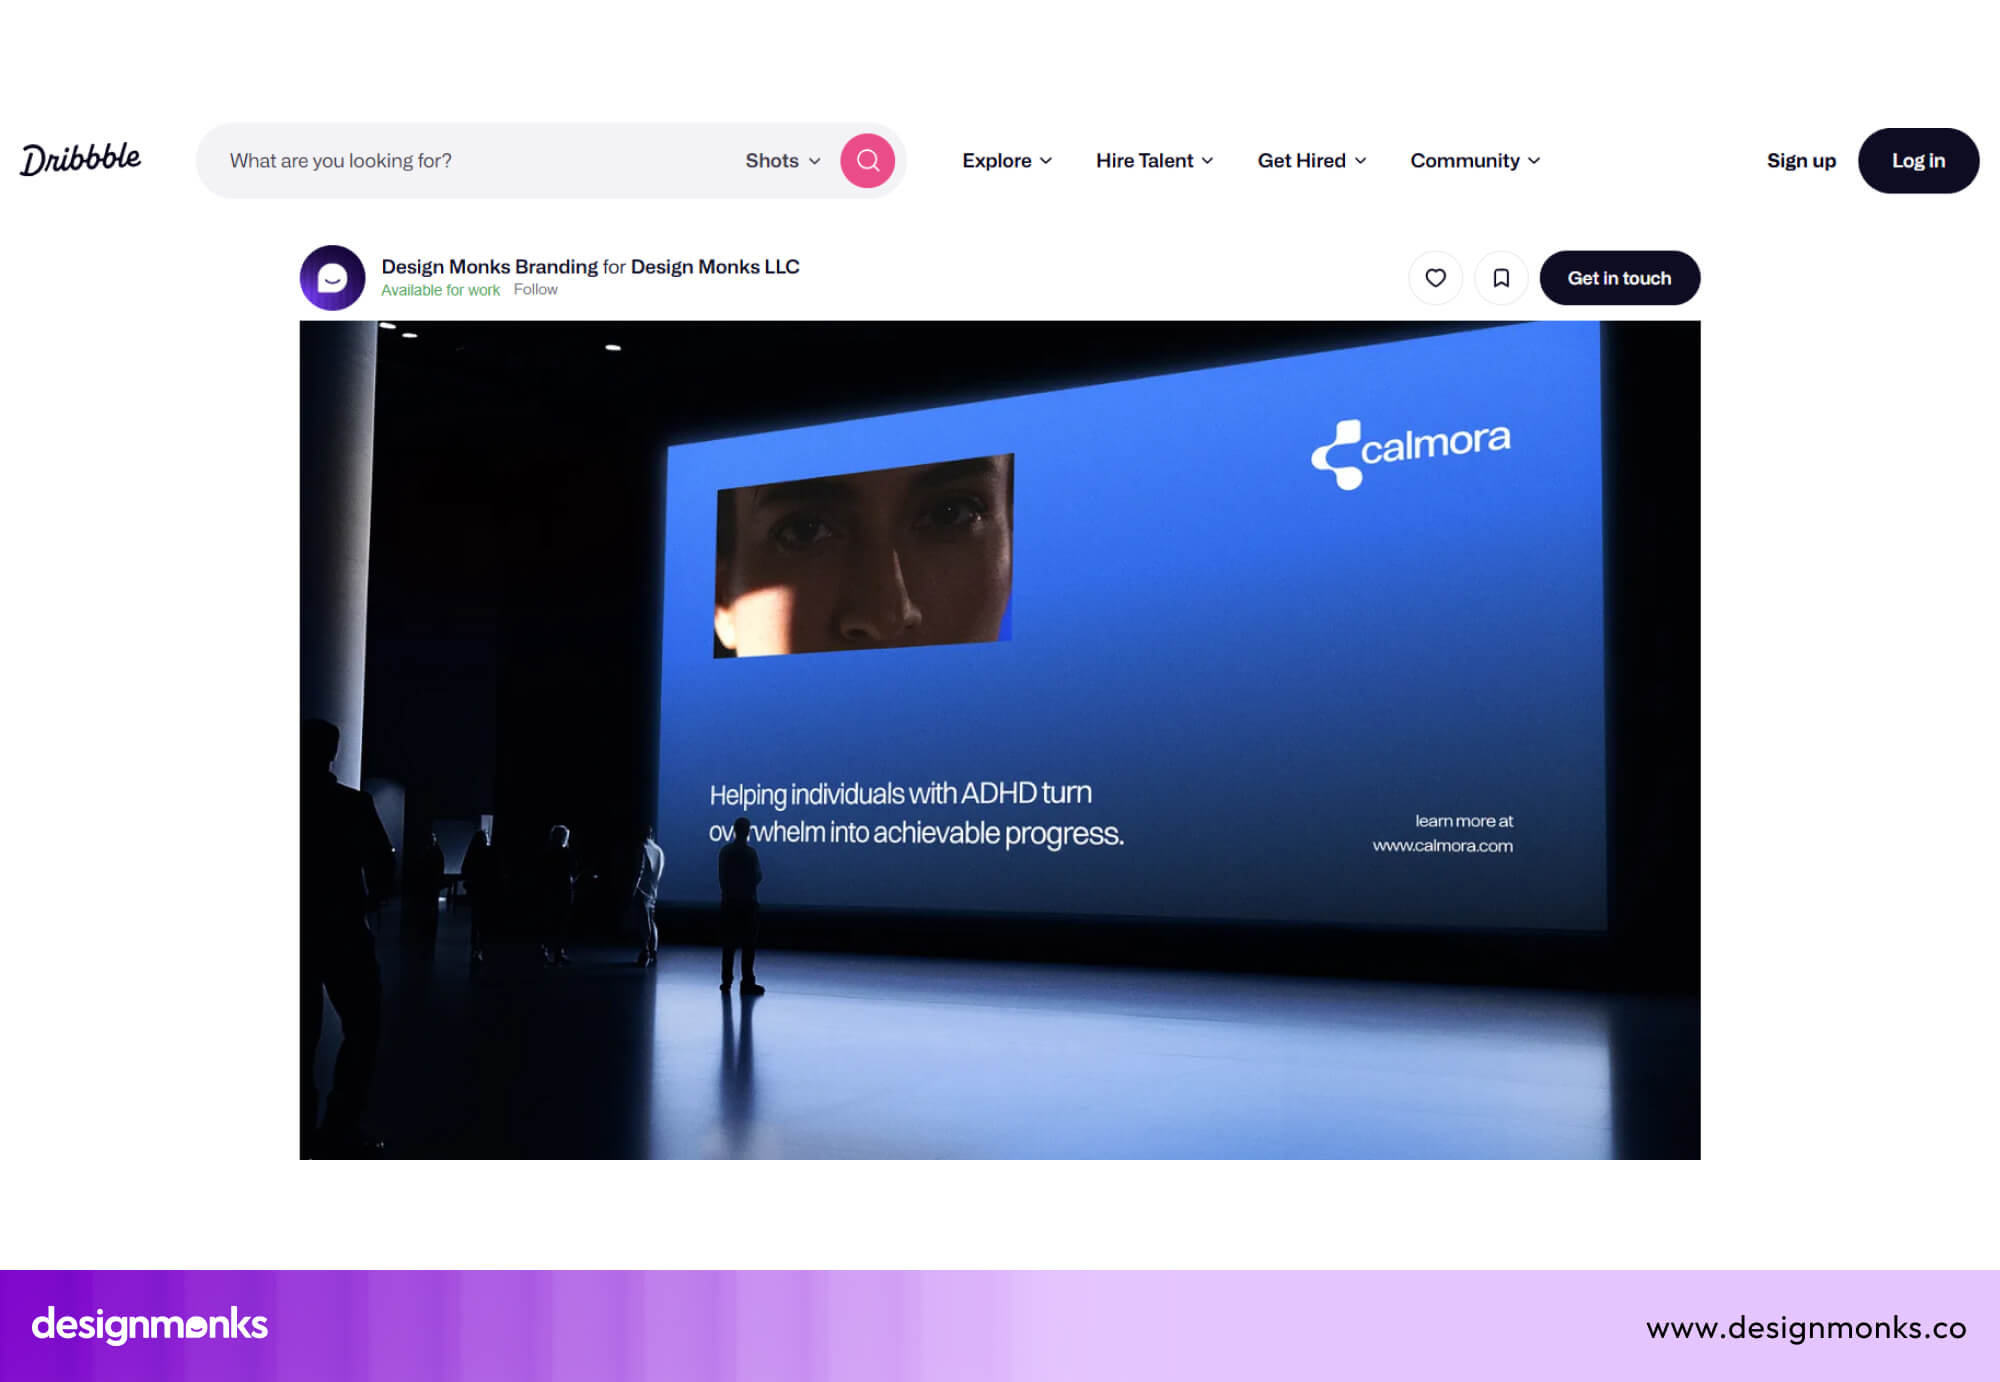The height and width of the screenshot is (1382, 2000).
Task: Click the Log in button
Action: point(1918,161)
